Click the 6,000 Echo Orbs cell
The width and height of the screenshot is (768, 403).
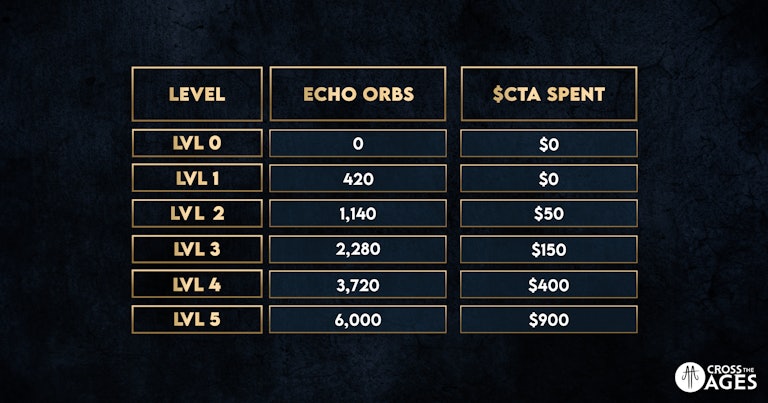358,320
